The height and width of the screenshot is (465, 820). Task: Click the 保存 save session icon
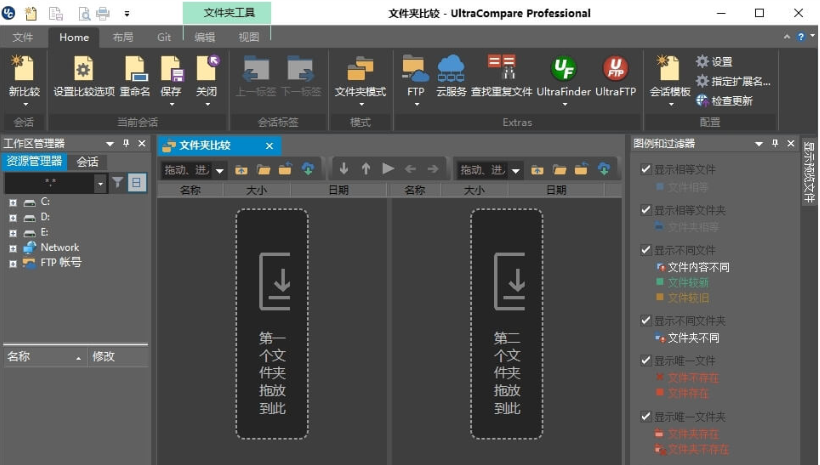click(x=171, y=69)
